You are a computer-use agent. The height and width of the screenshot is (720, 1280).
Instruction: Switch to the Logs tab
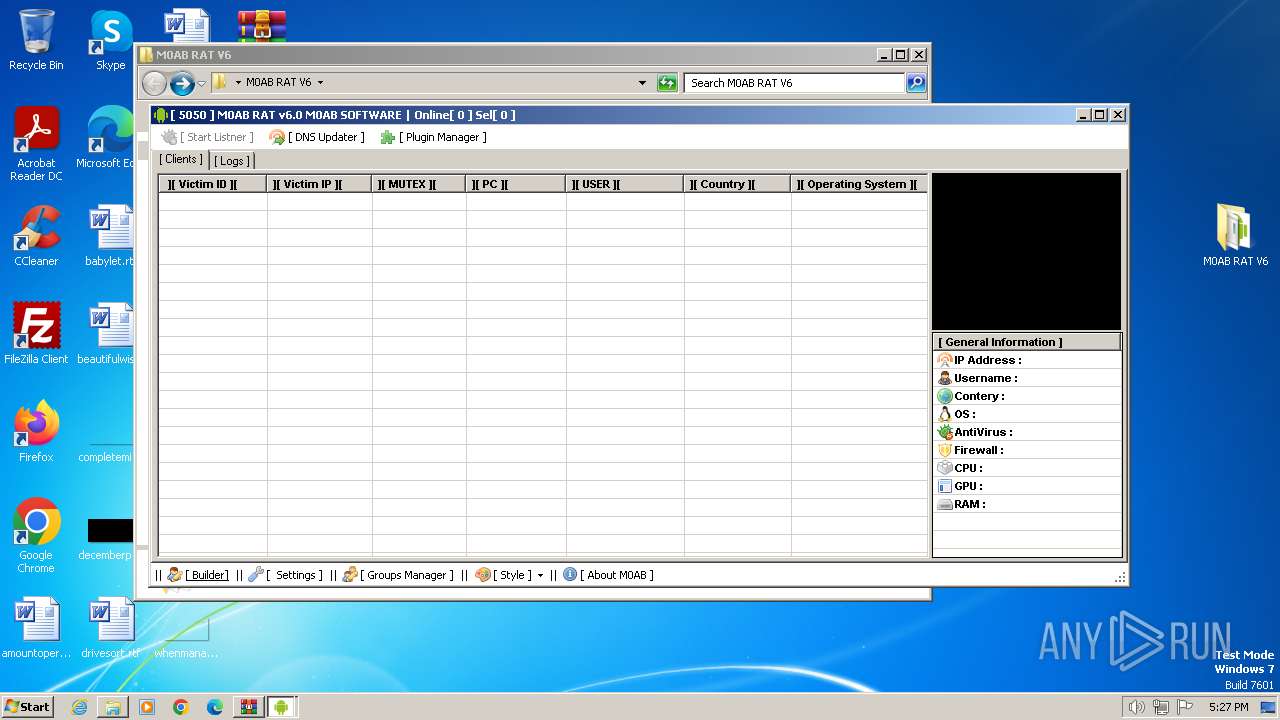(231, 160)
